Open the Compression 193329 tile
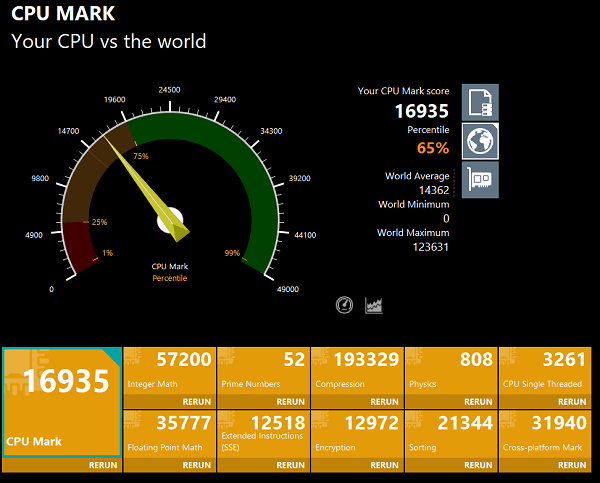 click(x=357, y=371)
